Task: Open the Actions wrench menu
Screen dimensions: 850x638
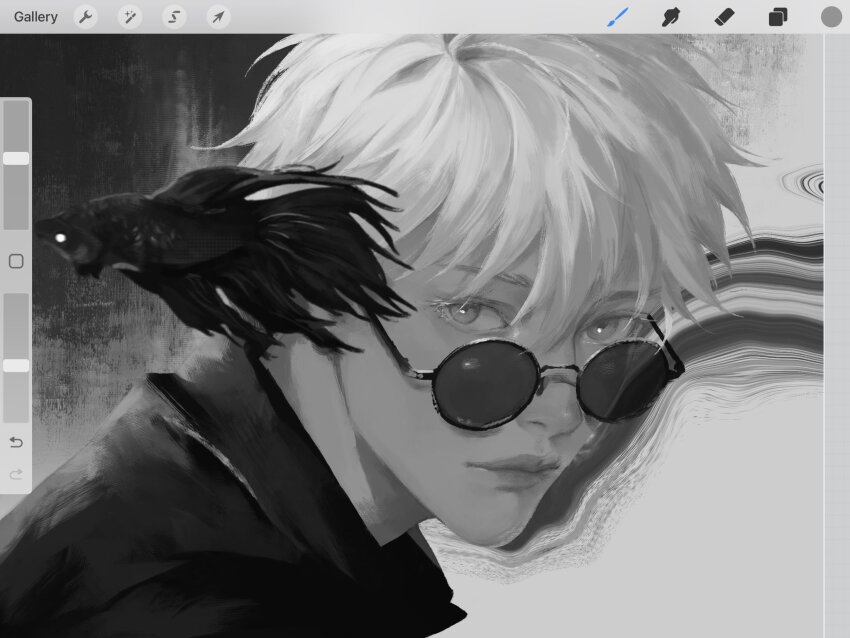Action: (86, 17)
